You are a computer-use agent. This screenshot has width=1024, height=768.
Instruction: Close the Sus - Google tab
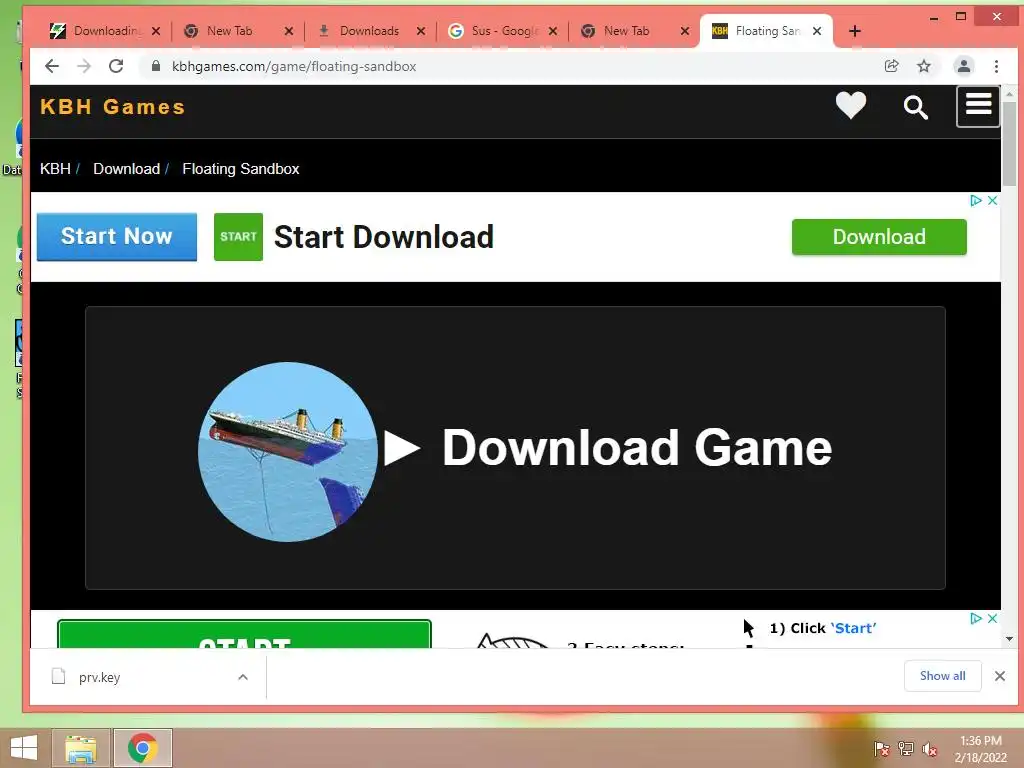[553, 31]
